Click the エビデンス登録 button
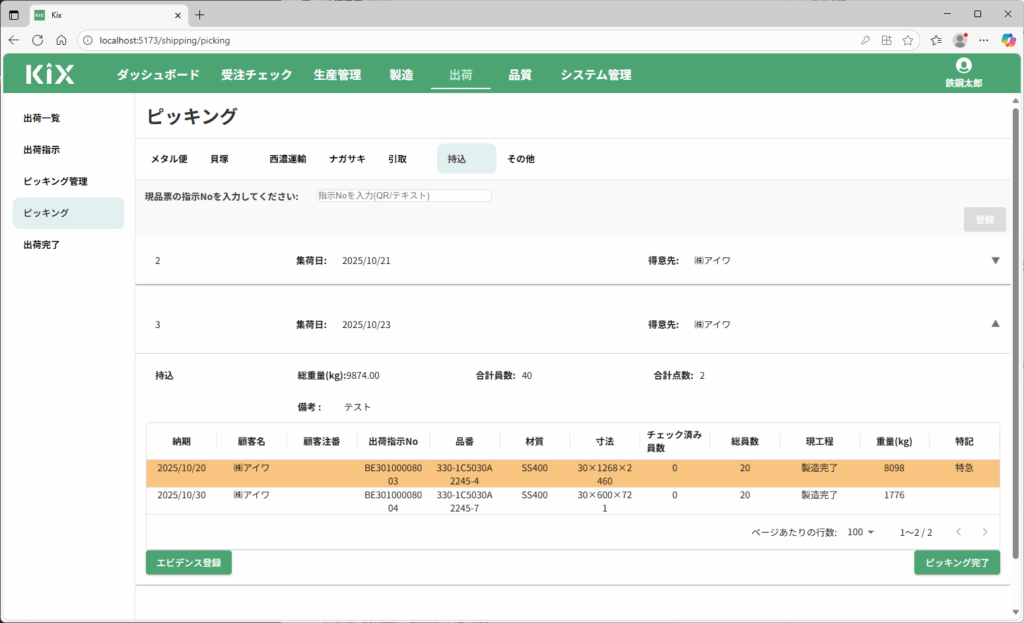The width and height of the screenshot is (1024, 623). tap(189, 563)
